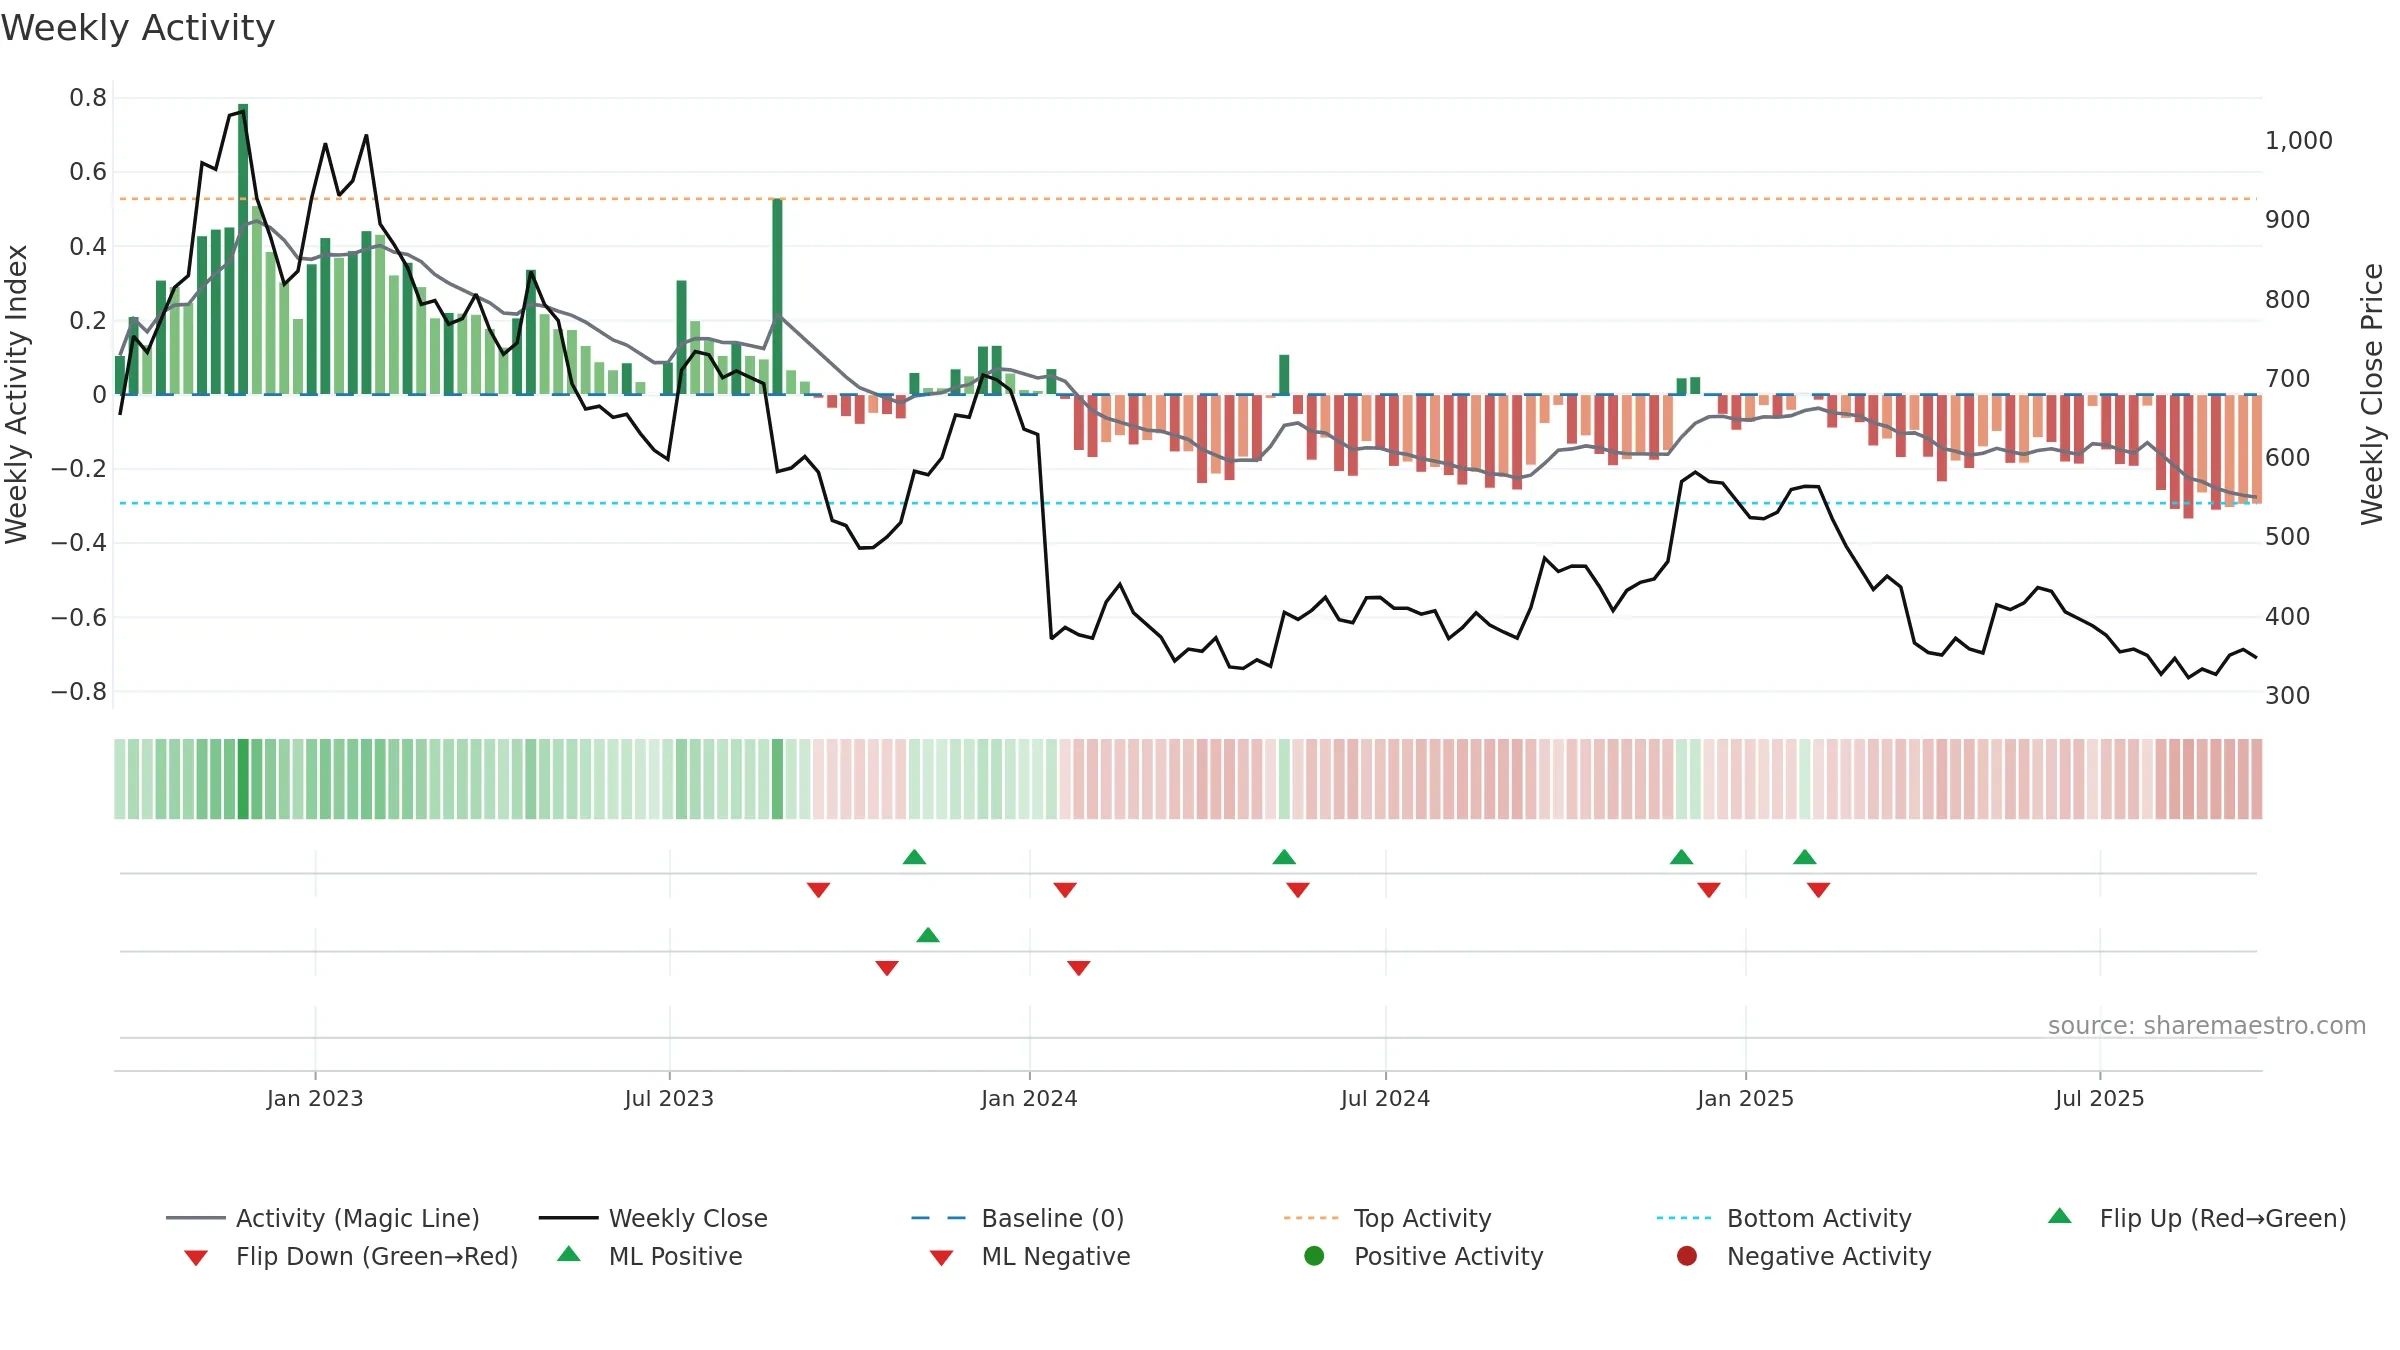Image resolution: width=2400 pixels, height=1350 pixels.
Task: Toggle the Flip Up (Red→Green) legend entry
Action: 2197,1218
